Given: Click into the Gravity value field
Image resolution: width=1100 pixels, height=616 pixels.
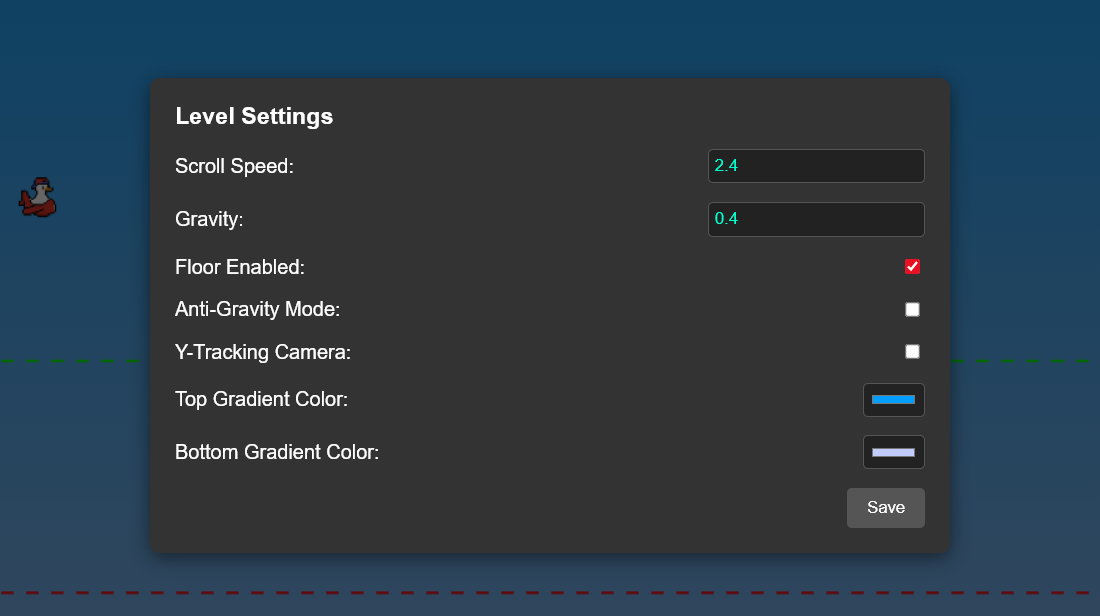Looking at the screenshot, I should pyautogui.click(x=815, y=219).
